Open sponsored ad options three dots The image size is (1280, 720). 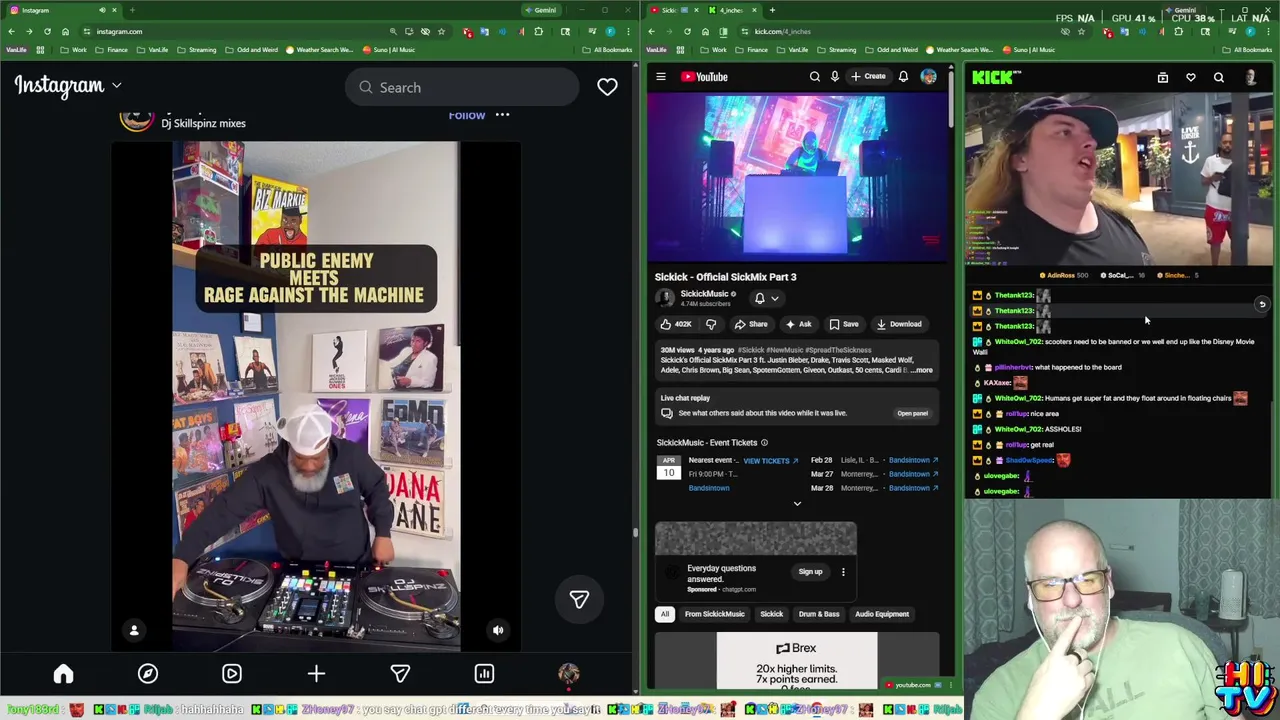pyautogui.click(x=843, y=572)
